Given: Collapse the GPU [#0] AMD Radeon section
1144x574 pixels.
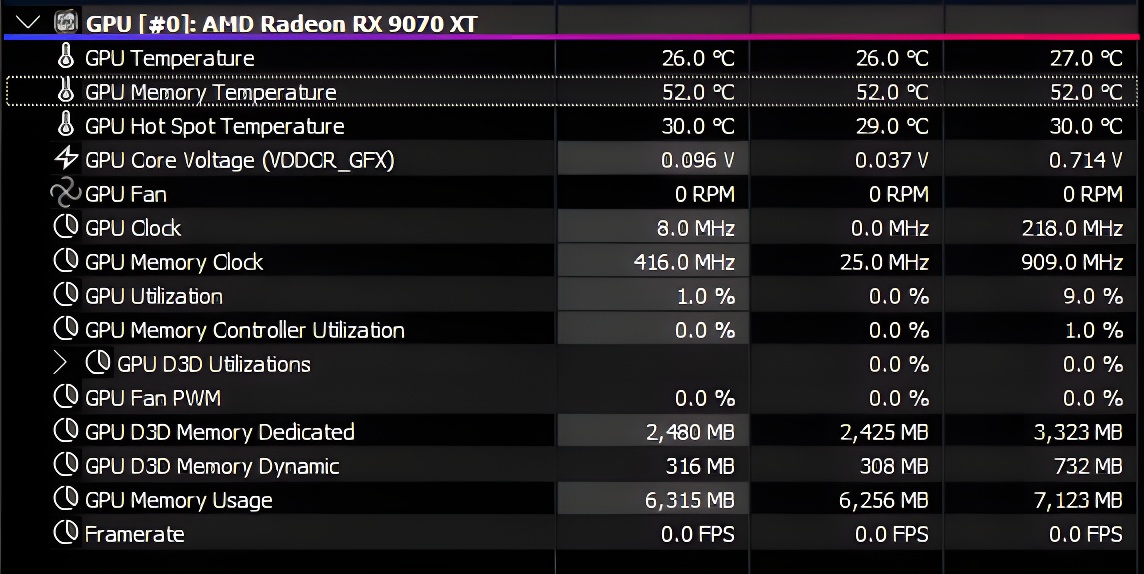Looking at the screenshot, I should pos(28,23).
